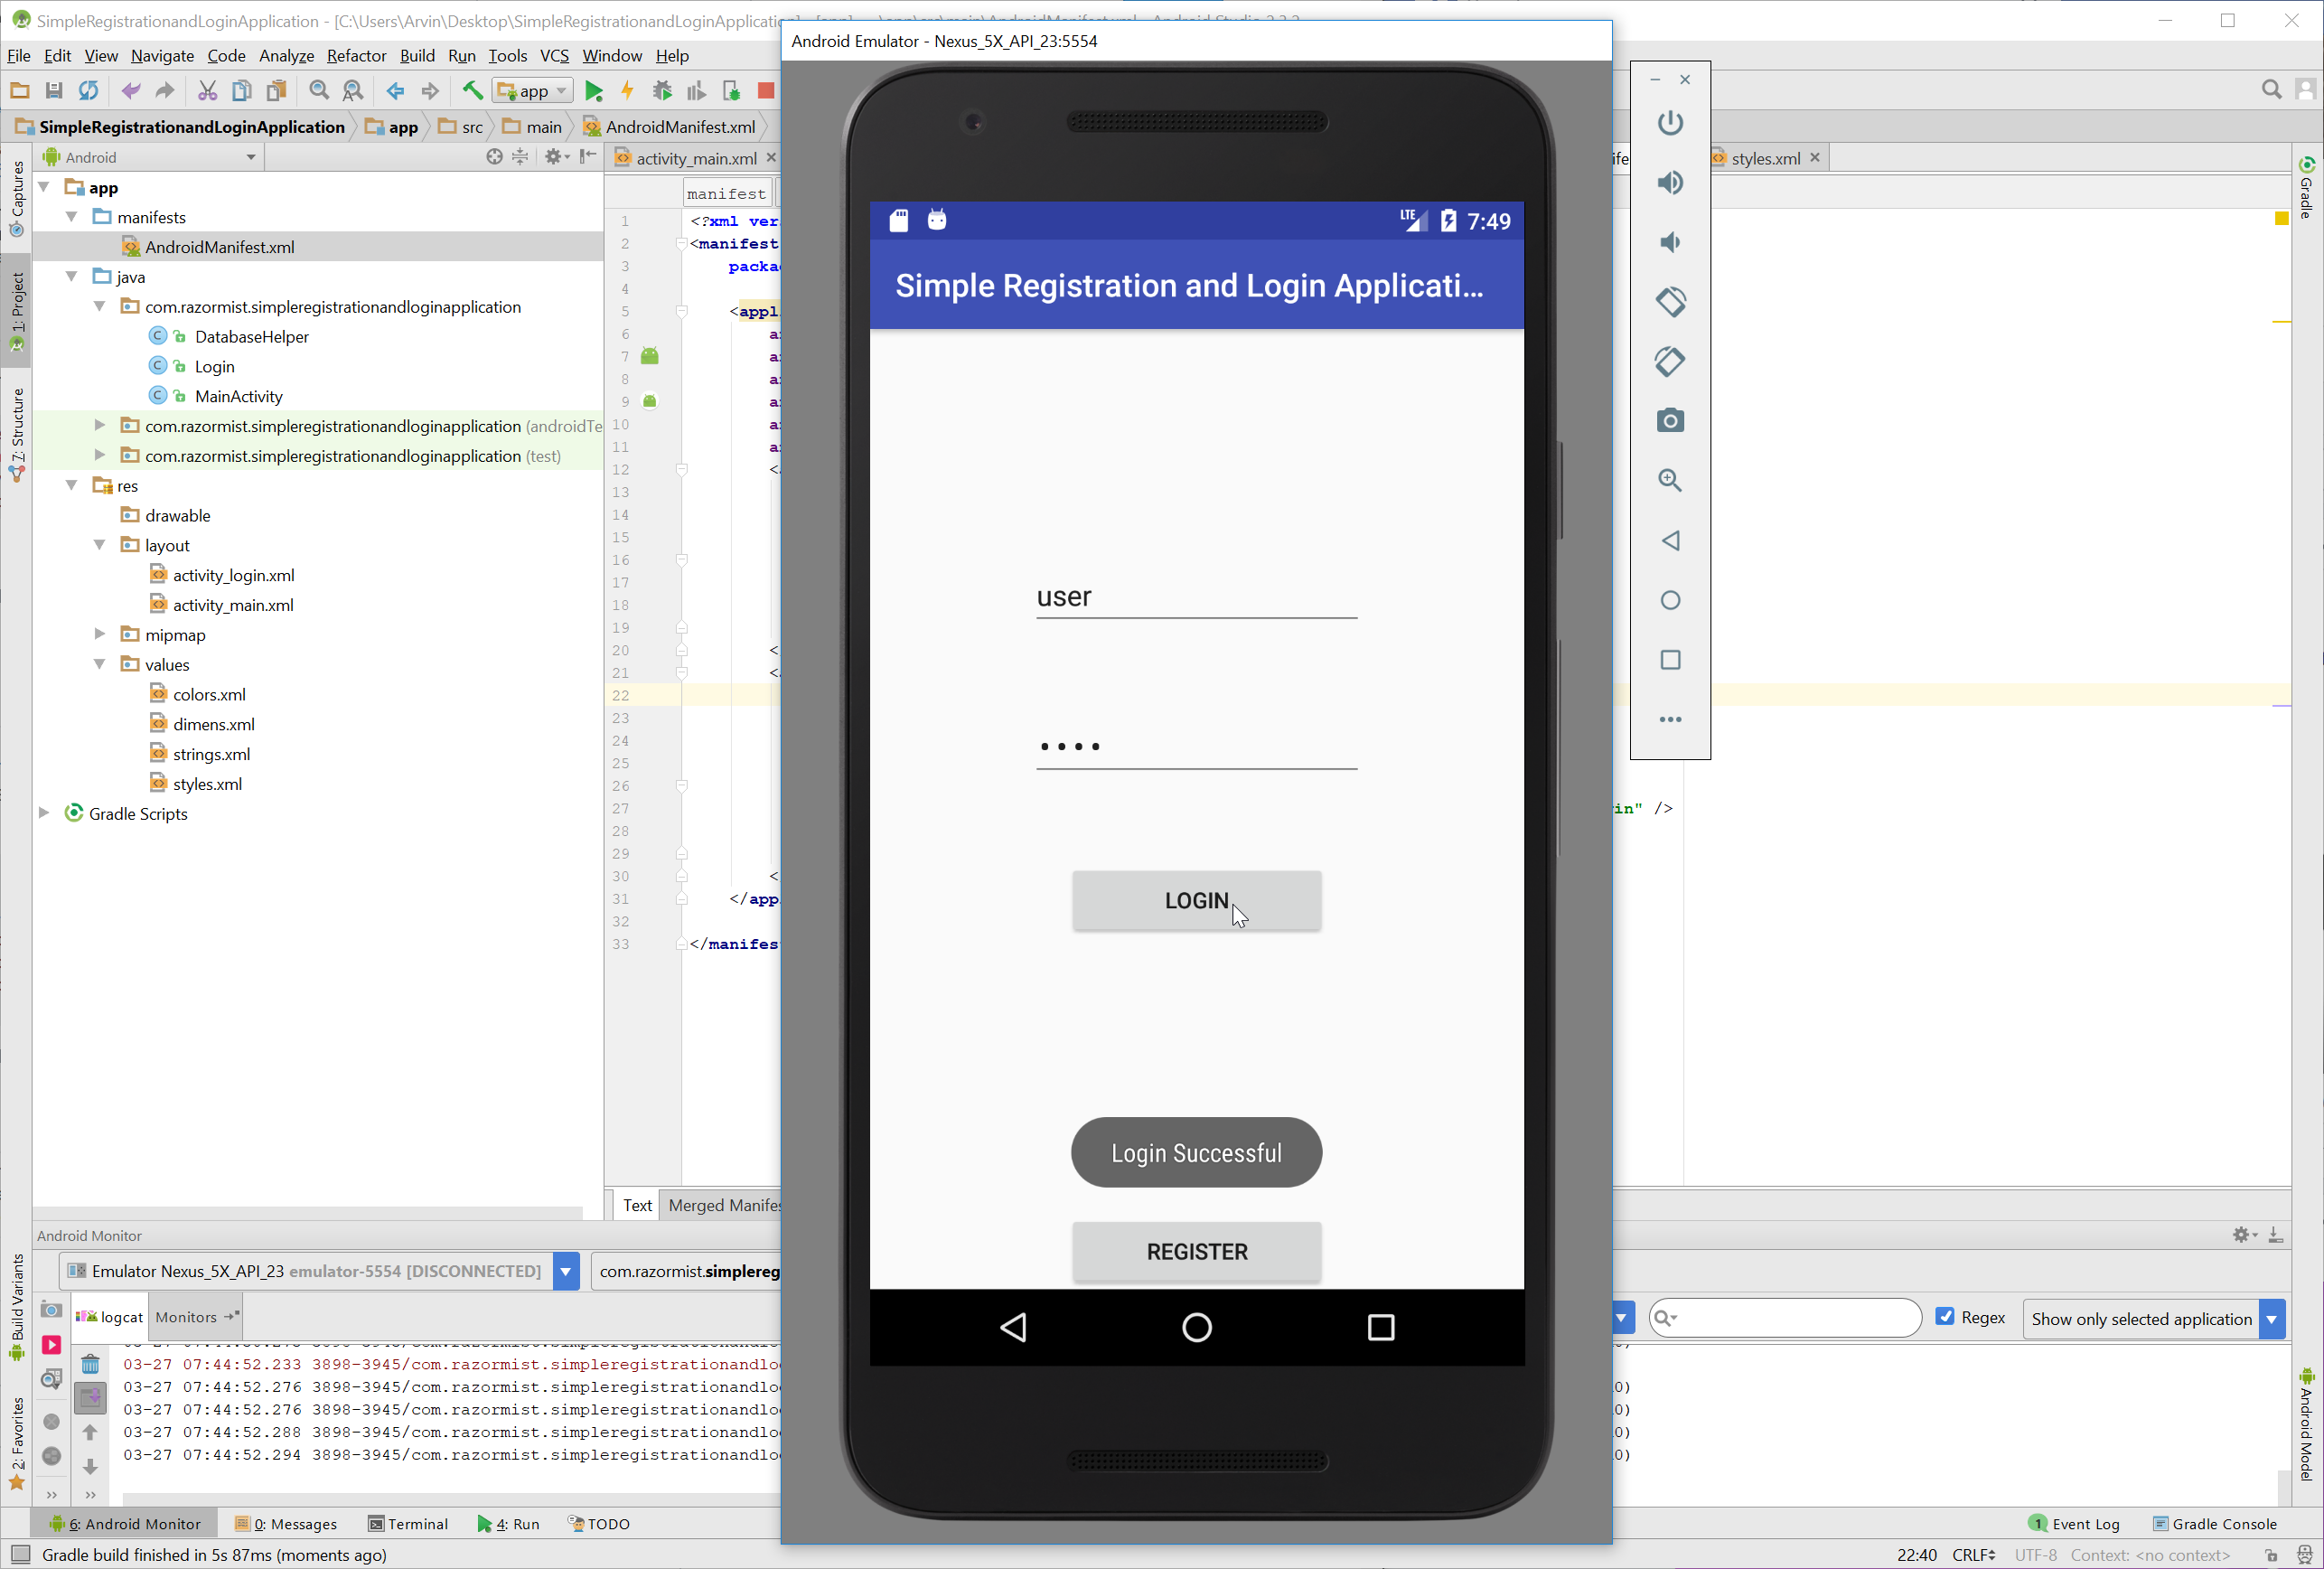Click the REGISTER button in emulator
This screenshot has height=1569, width=2324.
coord(1195,1252)
